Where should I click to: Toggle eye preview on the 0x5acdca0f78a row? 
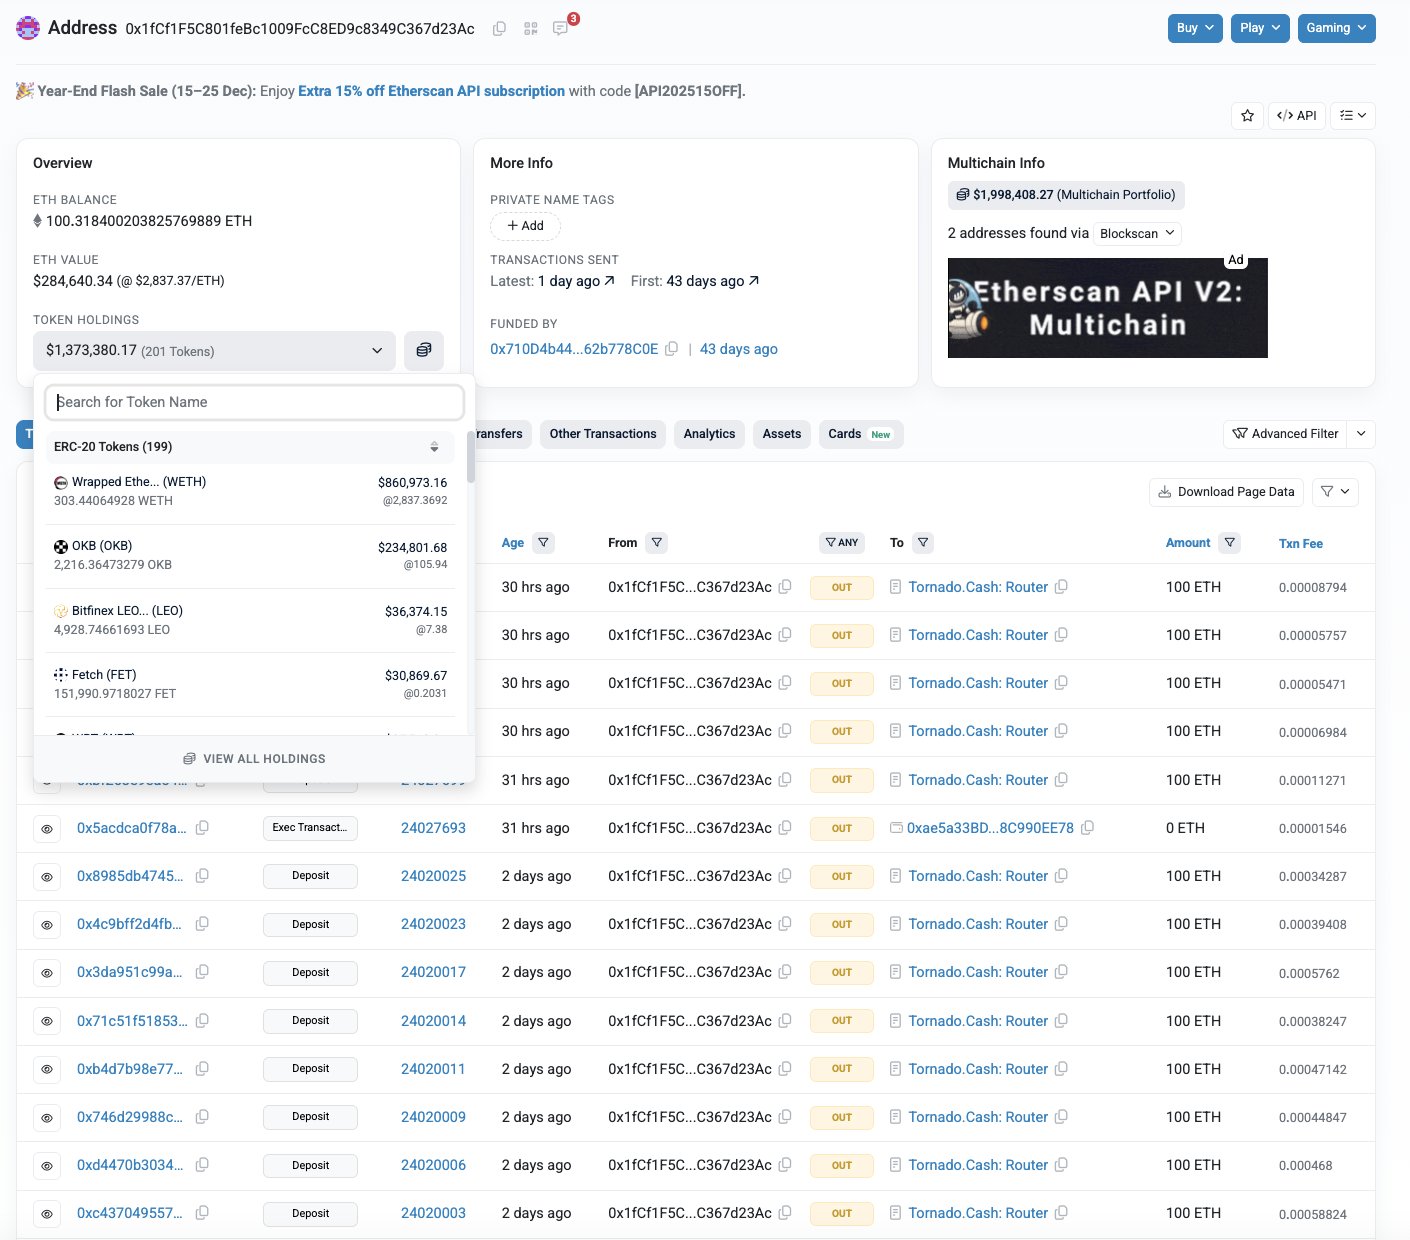pyautogui.click(x=47, y=828)
